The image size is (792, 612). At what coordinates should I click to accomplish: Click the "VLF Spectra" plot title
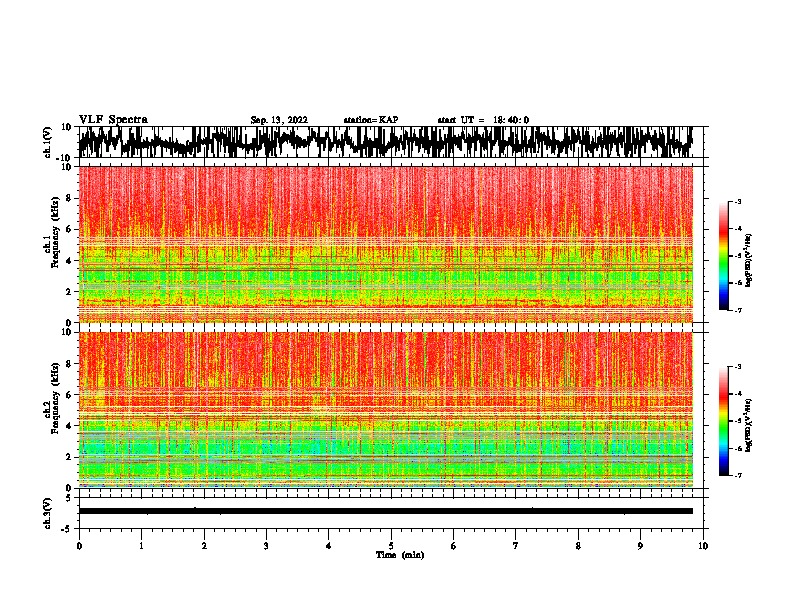113,120
